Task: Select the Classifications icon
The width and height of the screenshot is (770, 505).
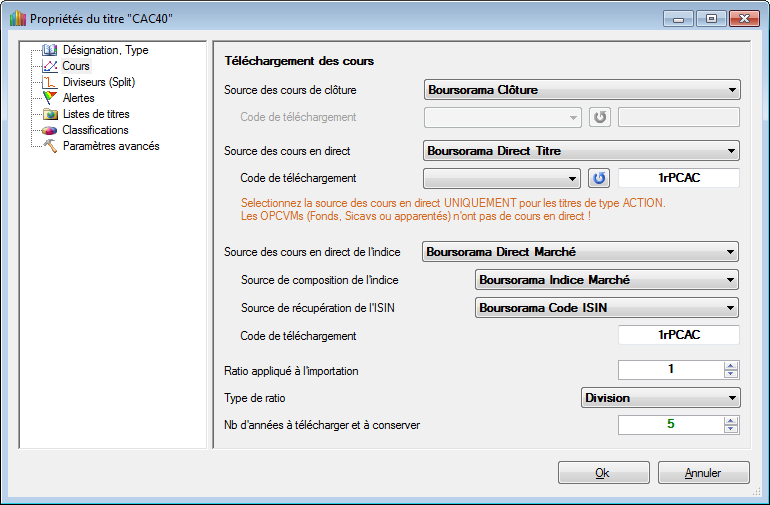Action: click(50, 130)
